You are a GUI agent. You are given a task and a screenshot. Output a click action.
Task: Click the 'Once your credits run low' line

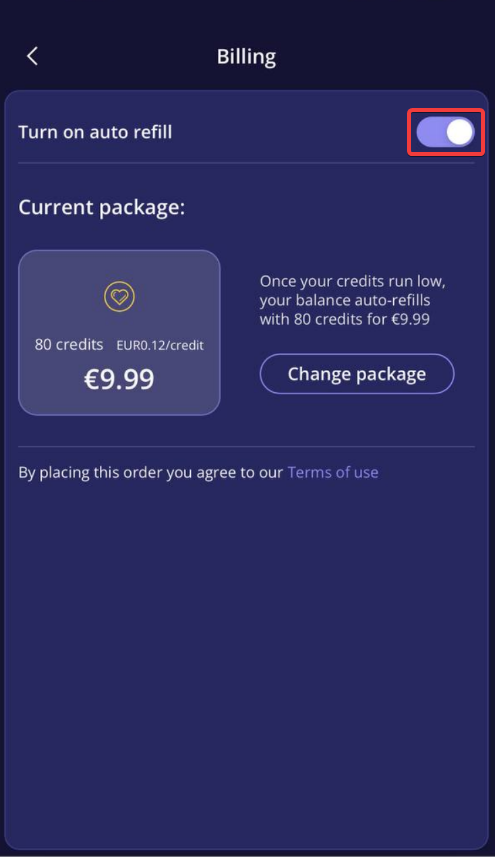click(352, 281)
